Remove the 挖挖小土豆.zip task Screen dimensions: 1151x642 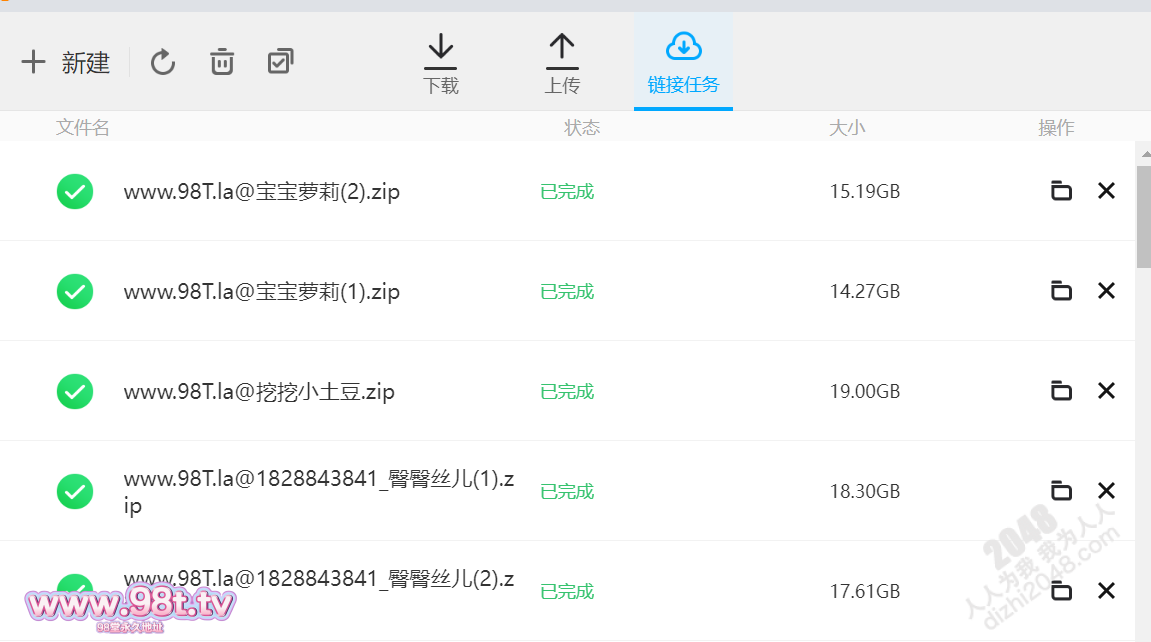pyautogui.click(x=1106, y=391)
